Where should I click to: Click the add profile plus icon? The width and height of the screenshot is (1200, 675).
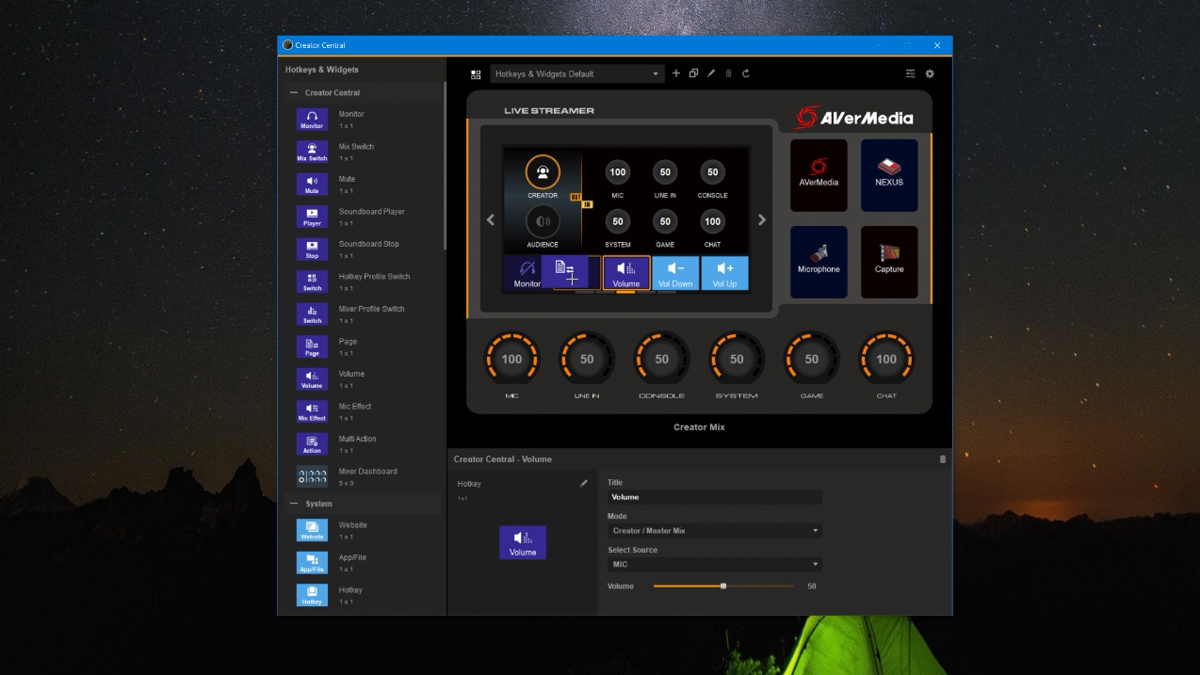(x=676, y=74)
